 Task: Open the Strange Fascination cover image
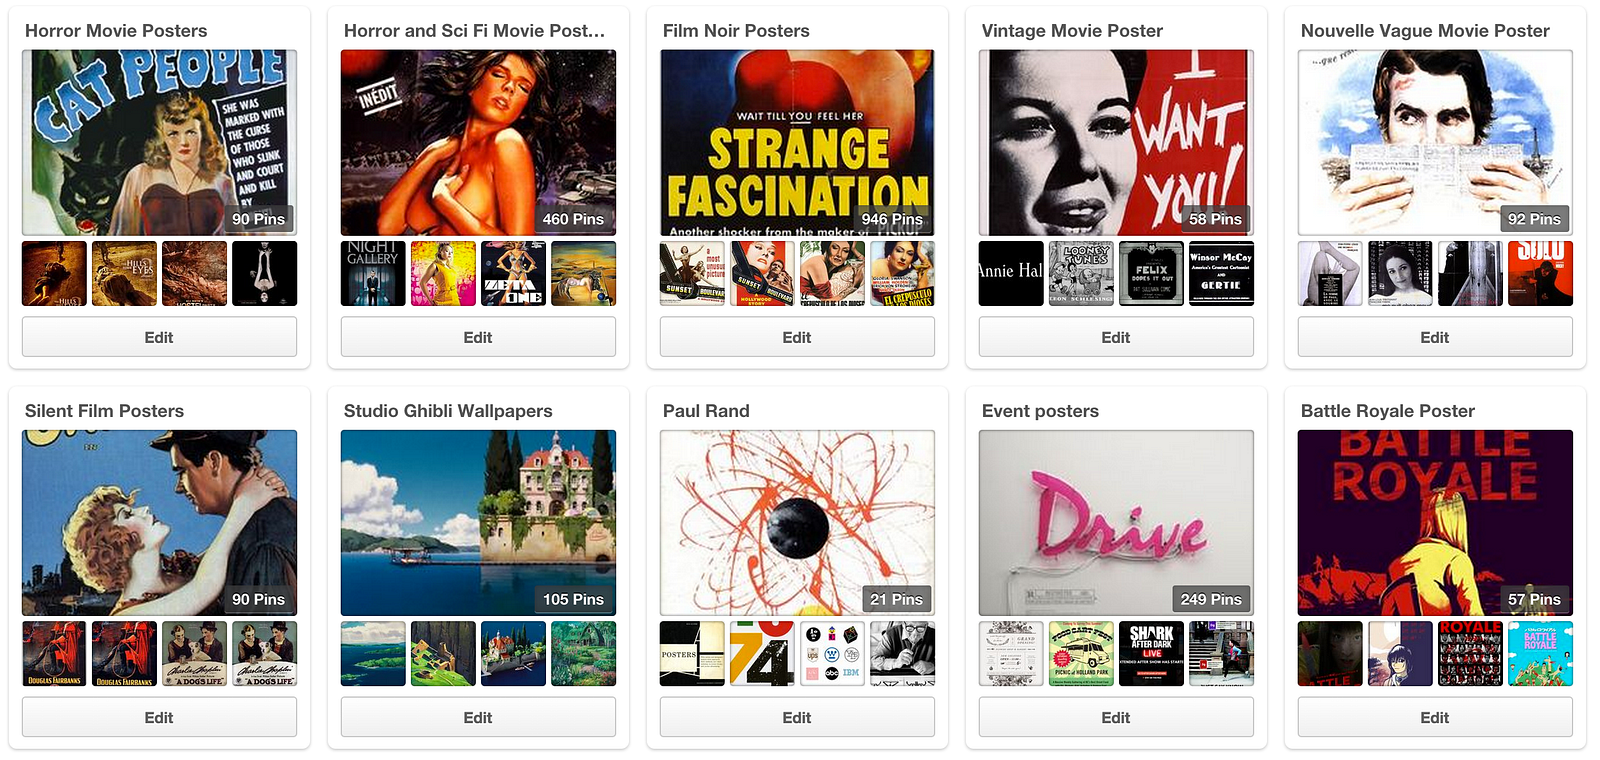[x=797, y=143]
